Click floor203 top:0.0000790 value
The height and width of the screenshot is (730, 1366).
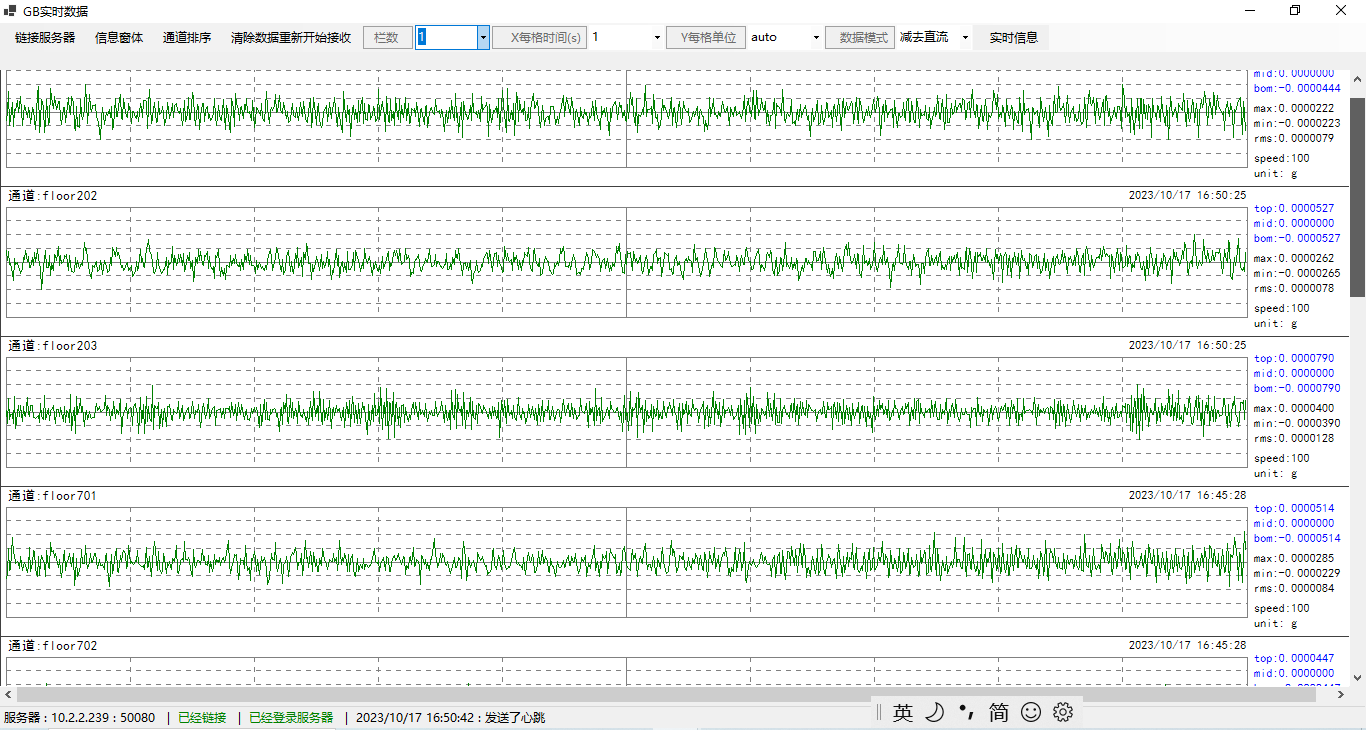[x=1294, y=358]
